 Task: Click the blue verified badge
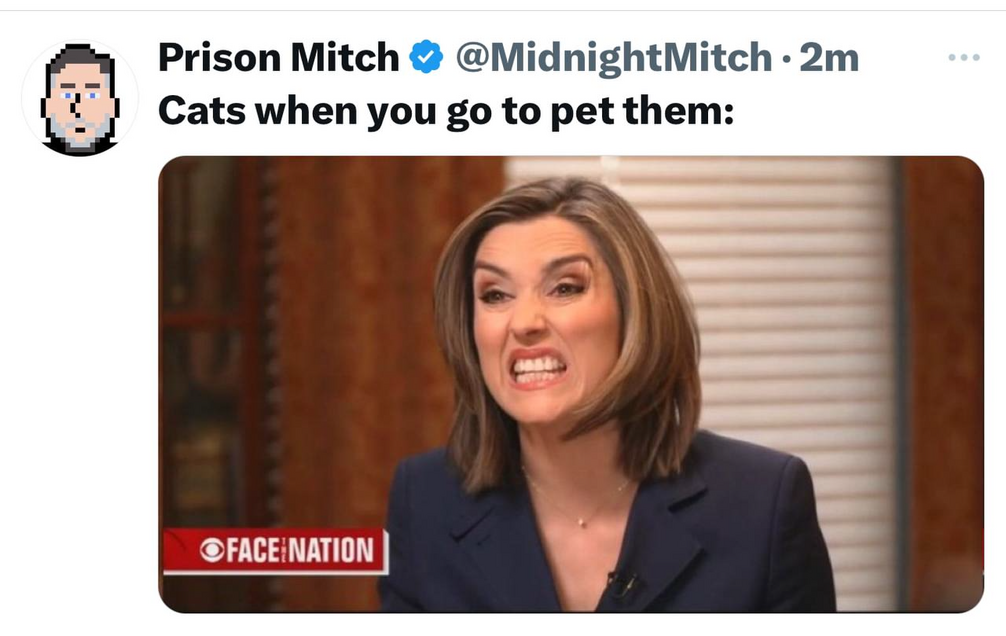[x=427, y=57]
